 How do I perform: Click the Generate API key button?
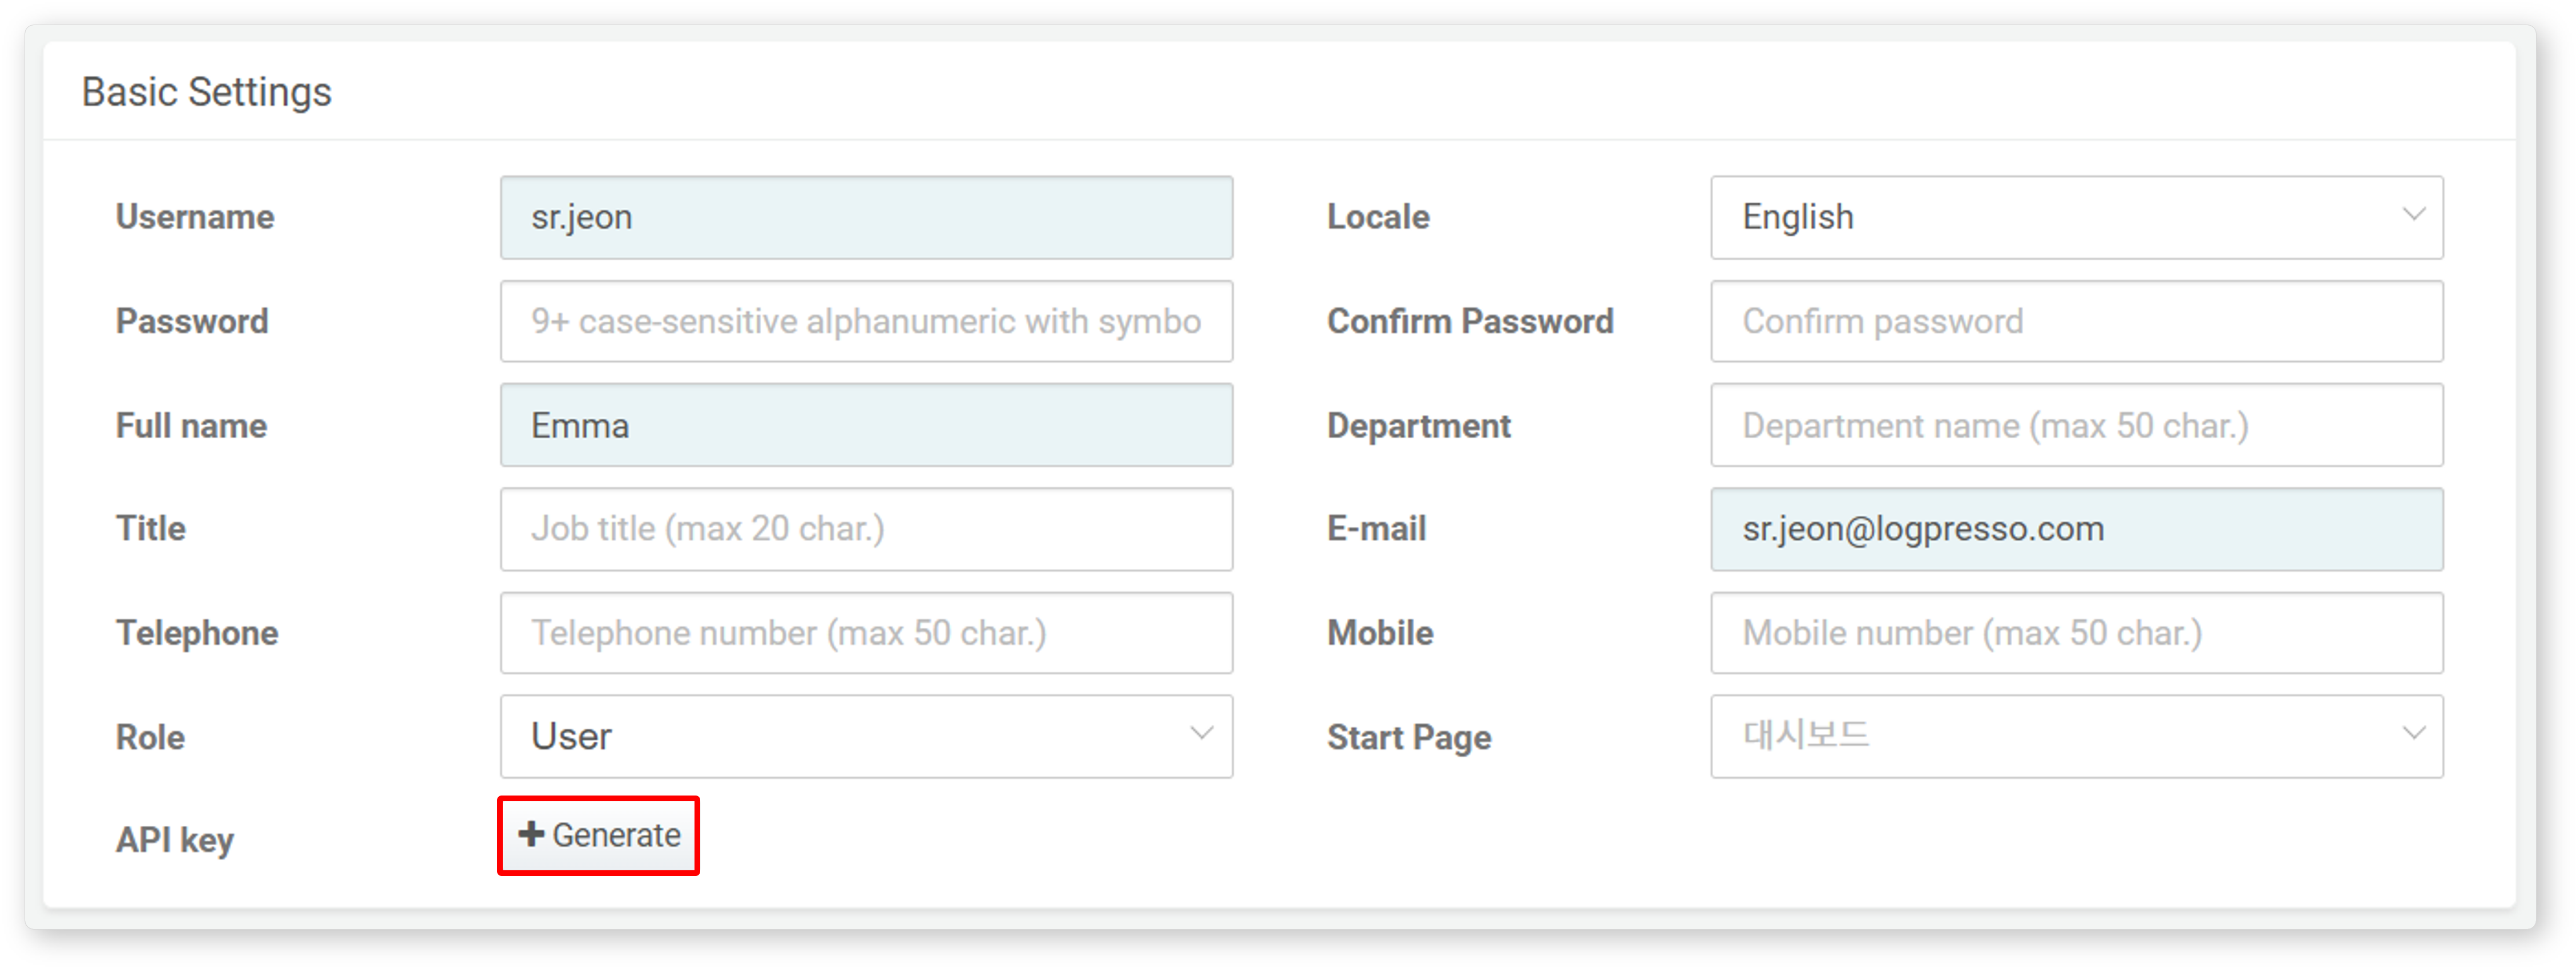(599, 835)
